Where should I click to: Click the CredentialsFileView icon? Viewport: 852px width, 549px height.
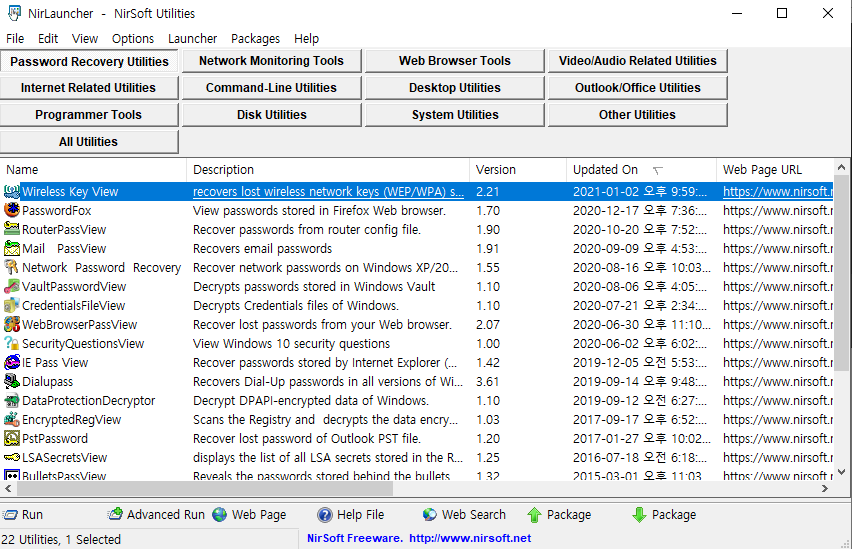pos(11,305)
